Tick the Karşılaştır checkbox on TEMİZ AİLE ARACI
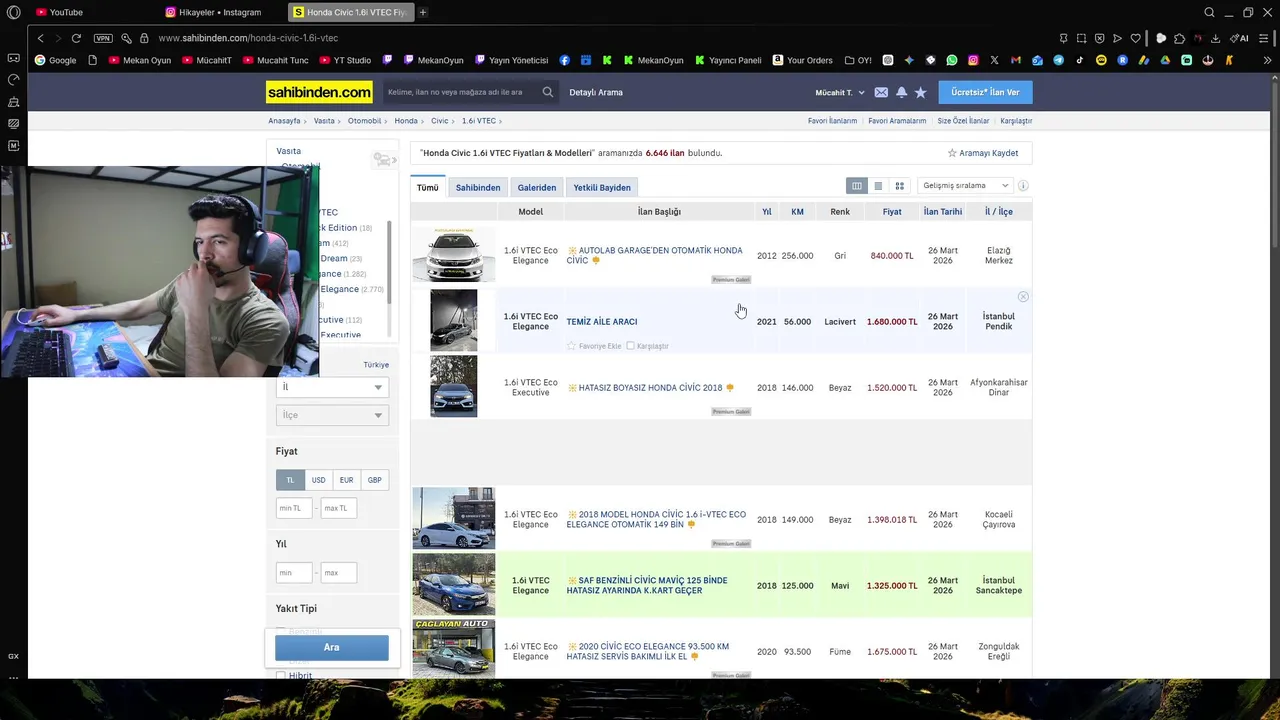 point(630,346)
